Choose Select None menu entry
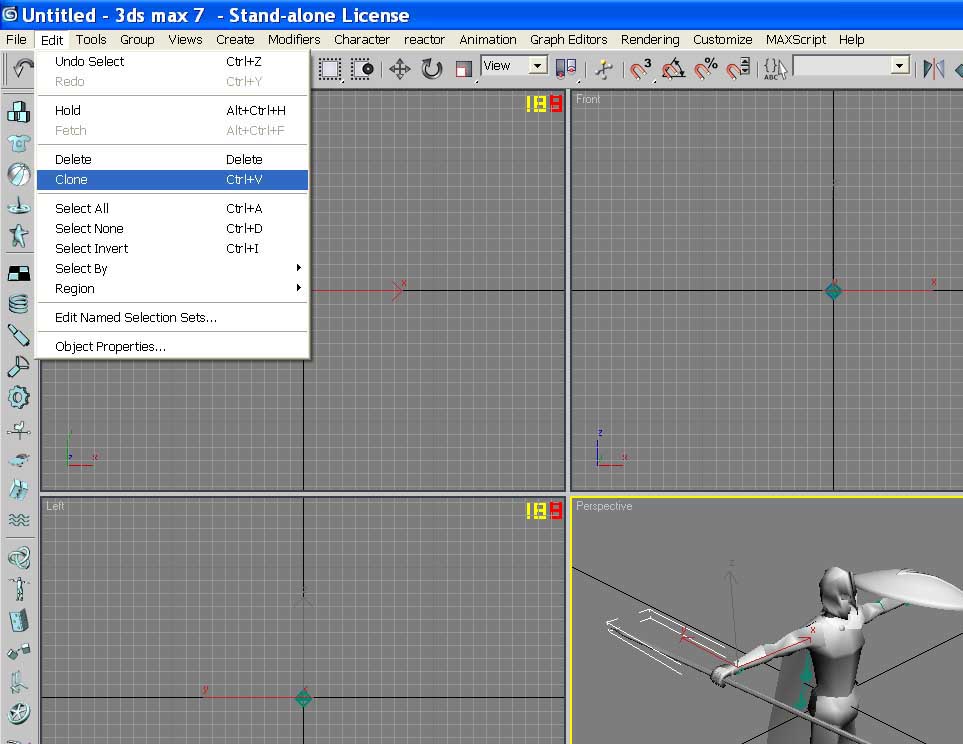Screen dimensions: 963x744 [x=173, y=229]
